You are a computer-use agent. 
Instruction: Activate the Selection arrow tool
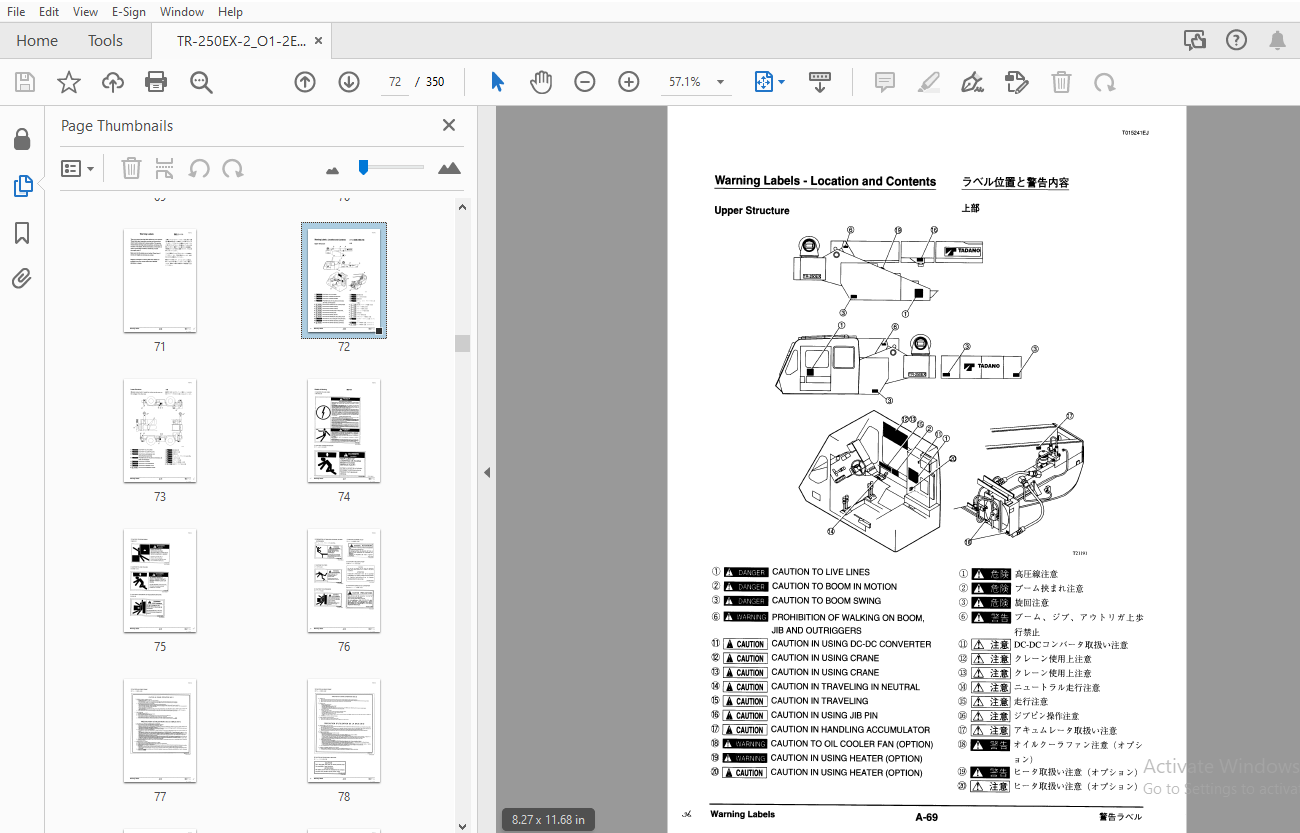point(497,82)
